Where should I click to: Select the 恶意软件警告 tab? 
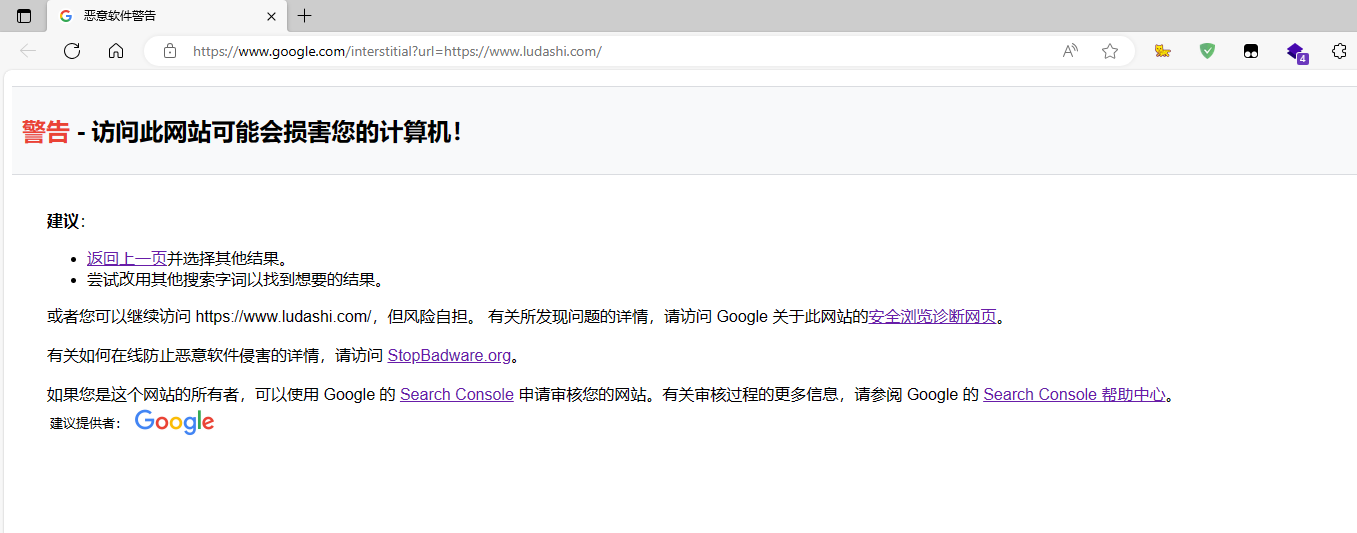150,16
